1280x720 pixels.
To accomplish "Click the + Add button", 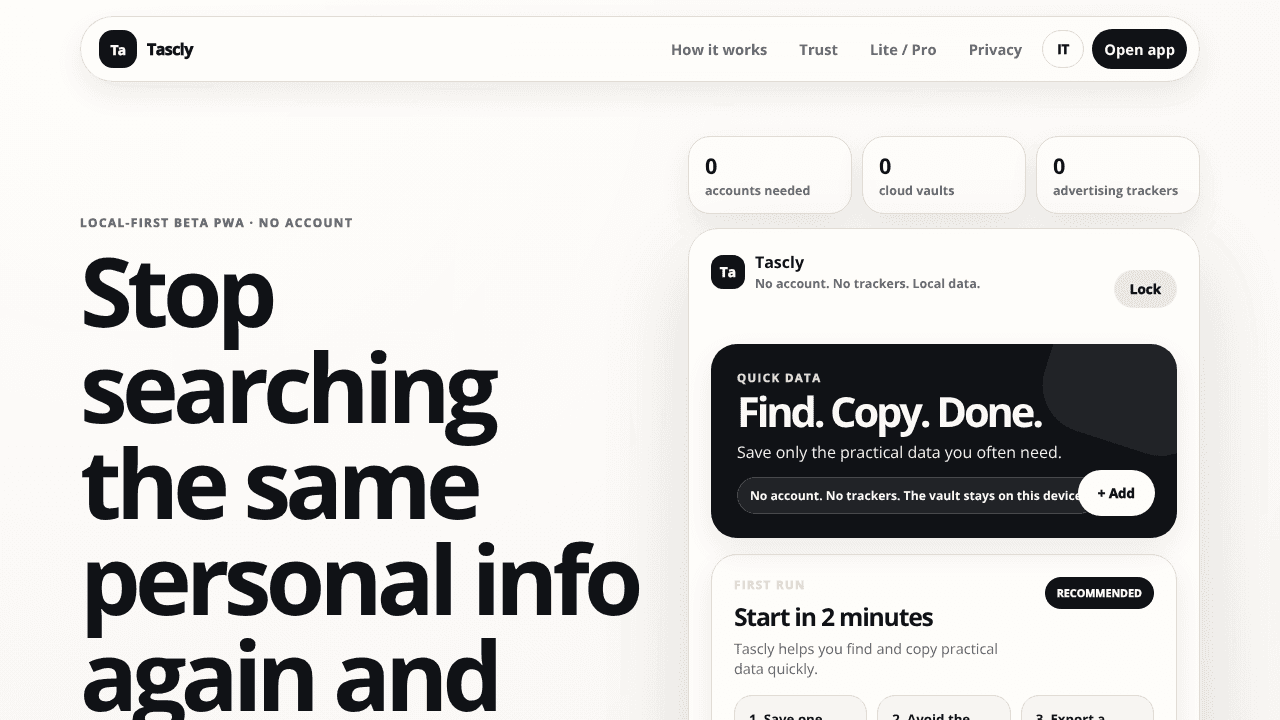I will pyautogui.click(x=1116, y=493).
